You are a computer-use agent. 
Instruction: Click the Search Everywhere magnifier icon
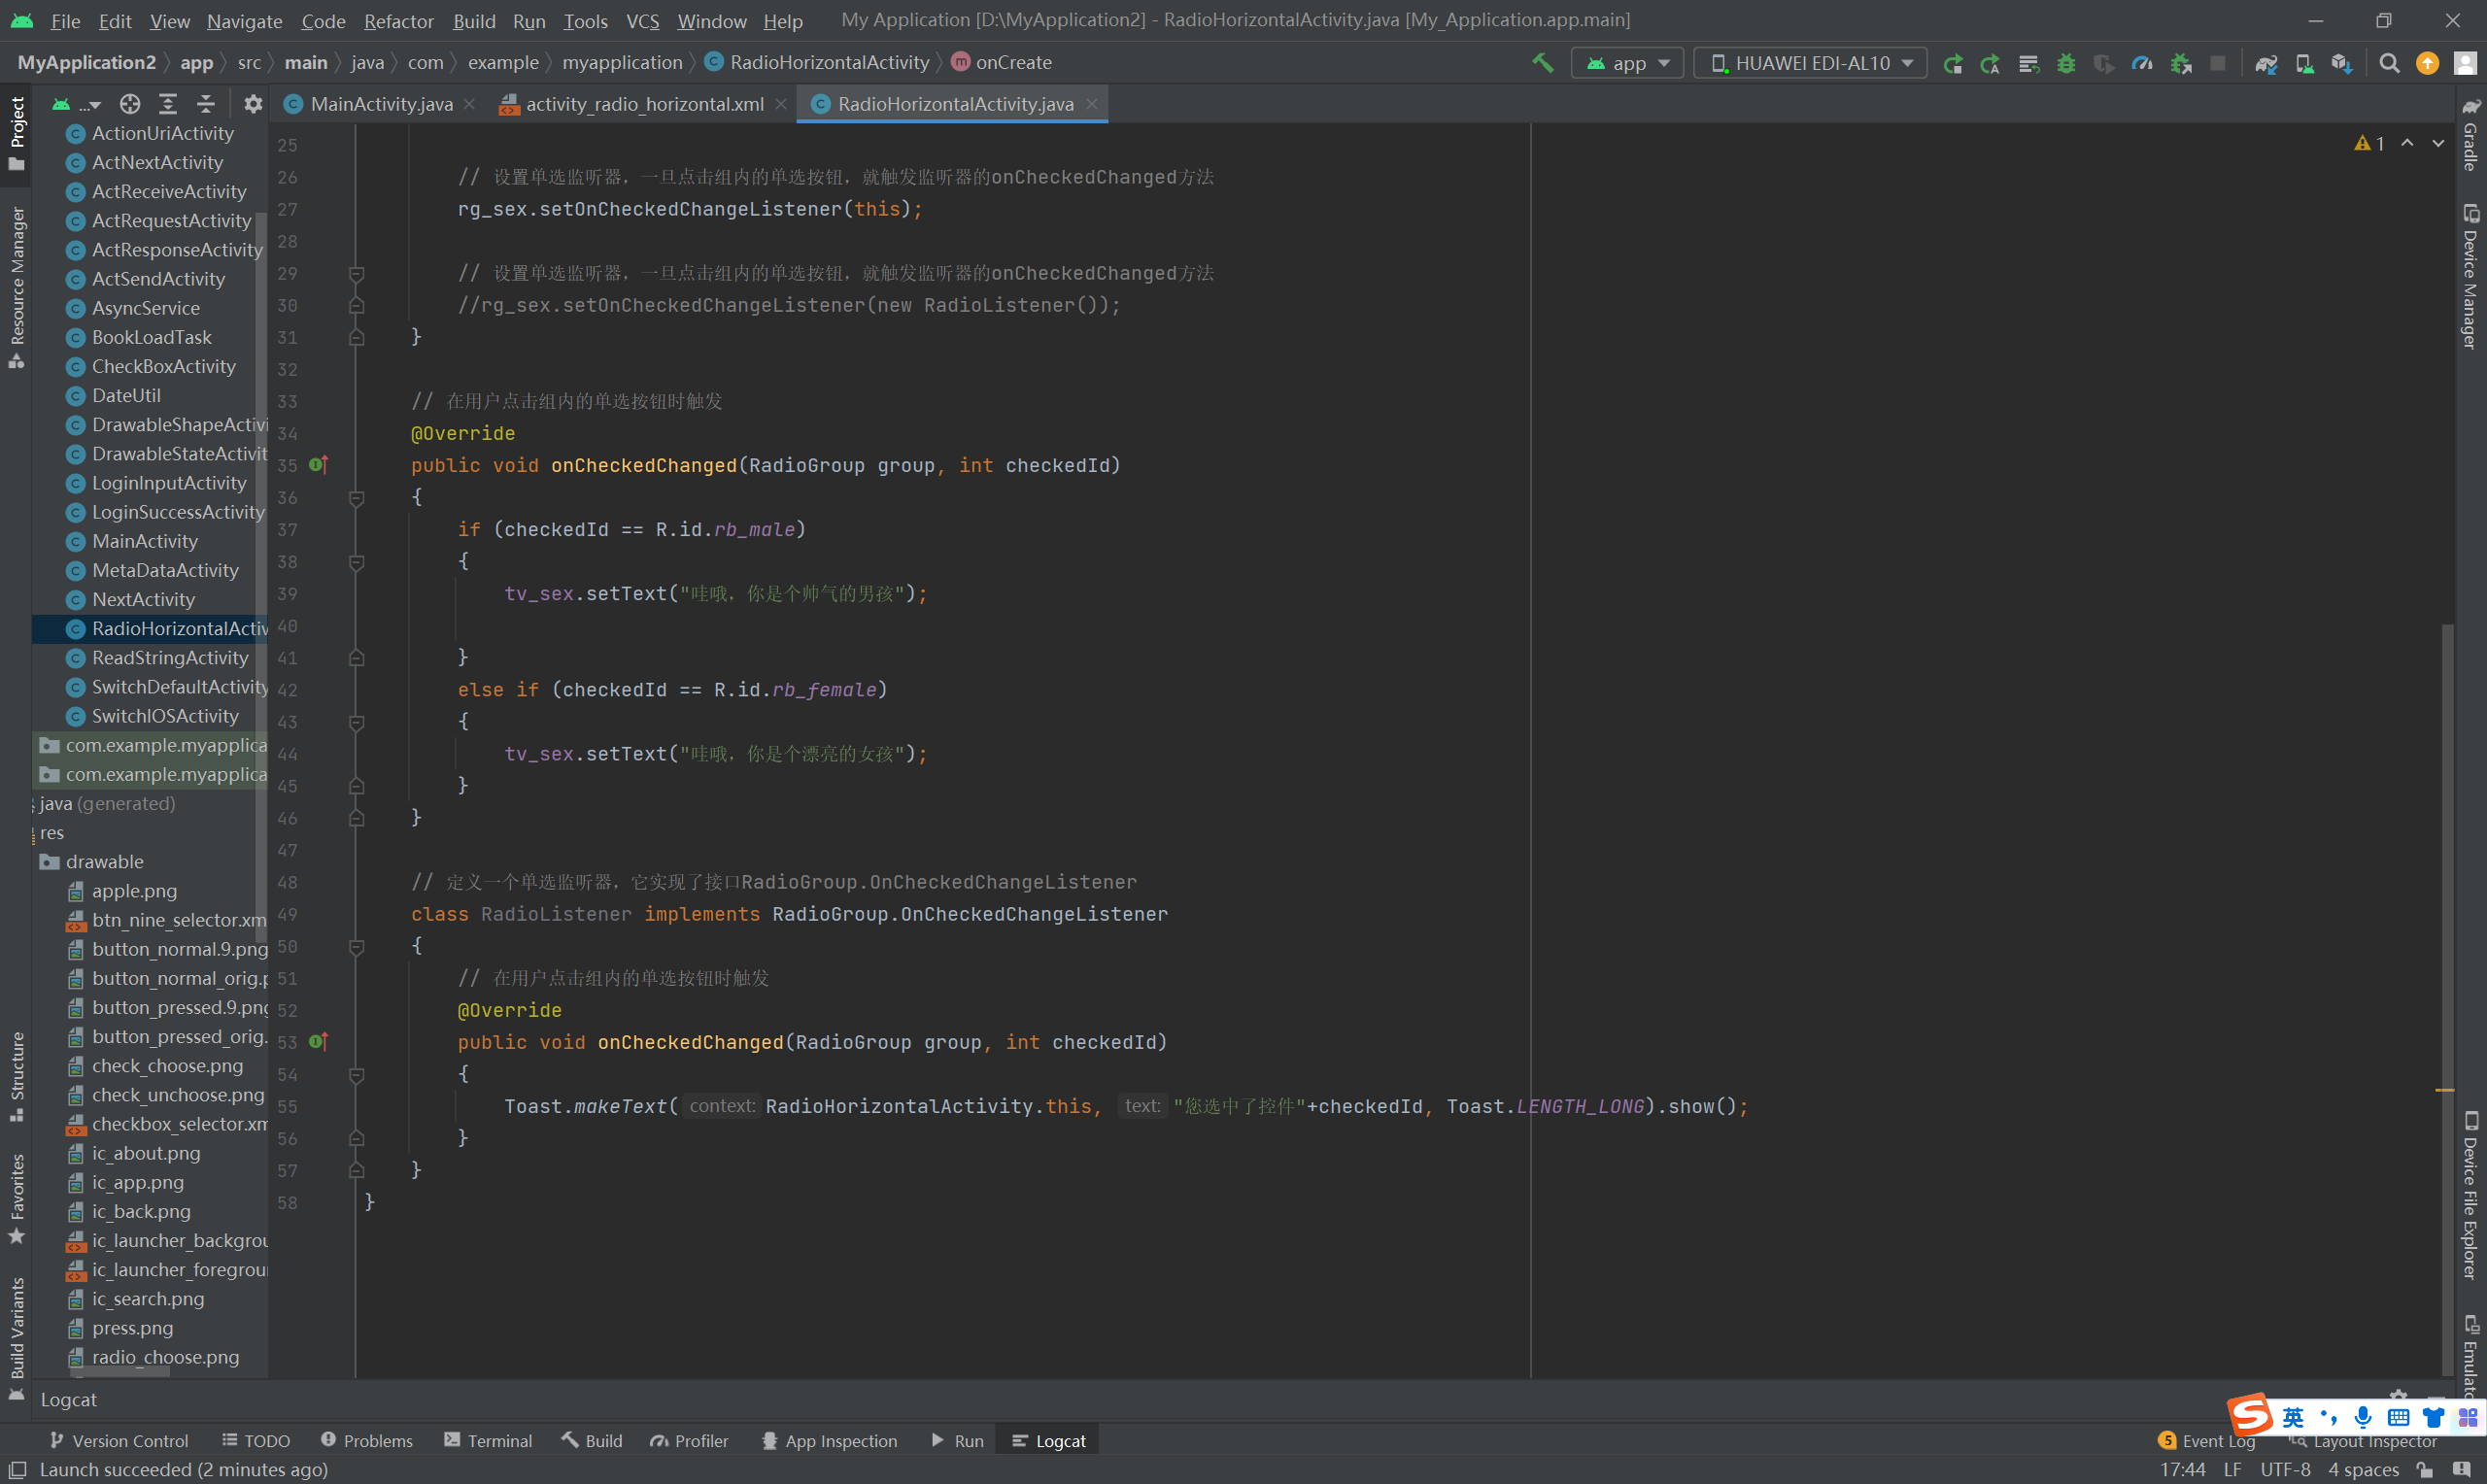2389,63
